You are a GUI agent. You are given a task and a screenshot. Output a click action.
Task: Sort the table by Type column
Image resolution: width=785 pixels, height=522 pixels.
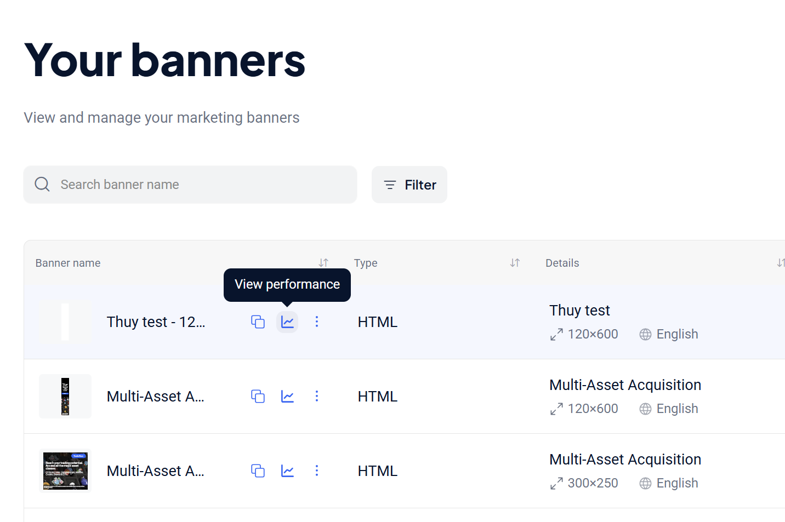(x=515, y=263)
